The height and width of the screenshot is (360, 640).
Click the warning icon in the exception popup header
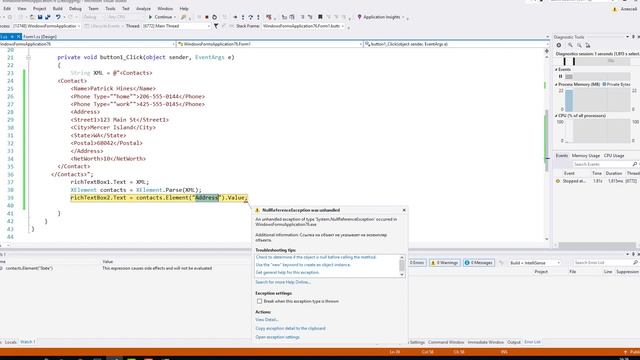[x=258, y=210]
